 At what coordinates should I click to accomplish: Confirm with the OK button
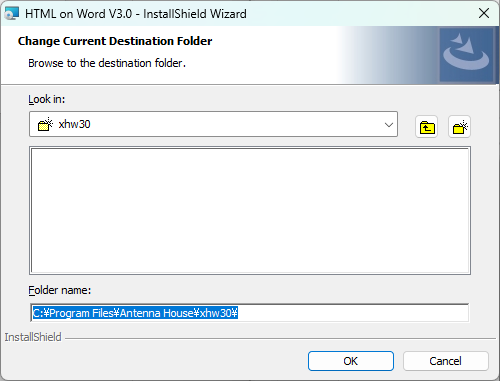(351, 361)
